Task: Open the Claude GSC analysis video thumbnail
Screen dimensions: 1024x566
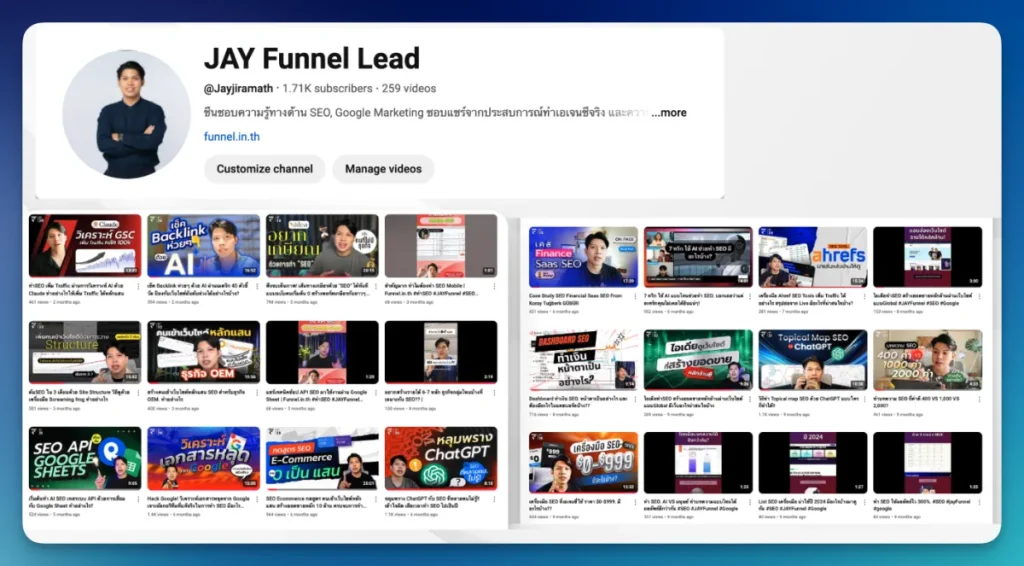Action: click(85, 245)
